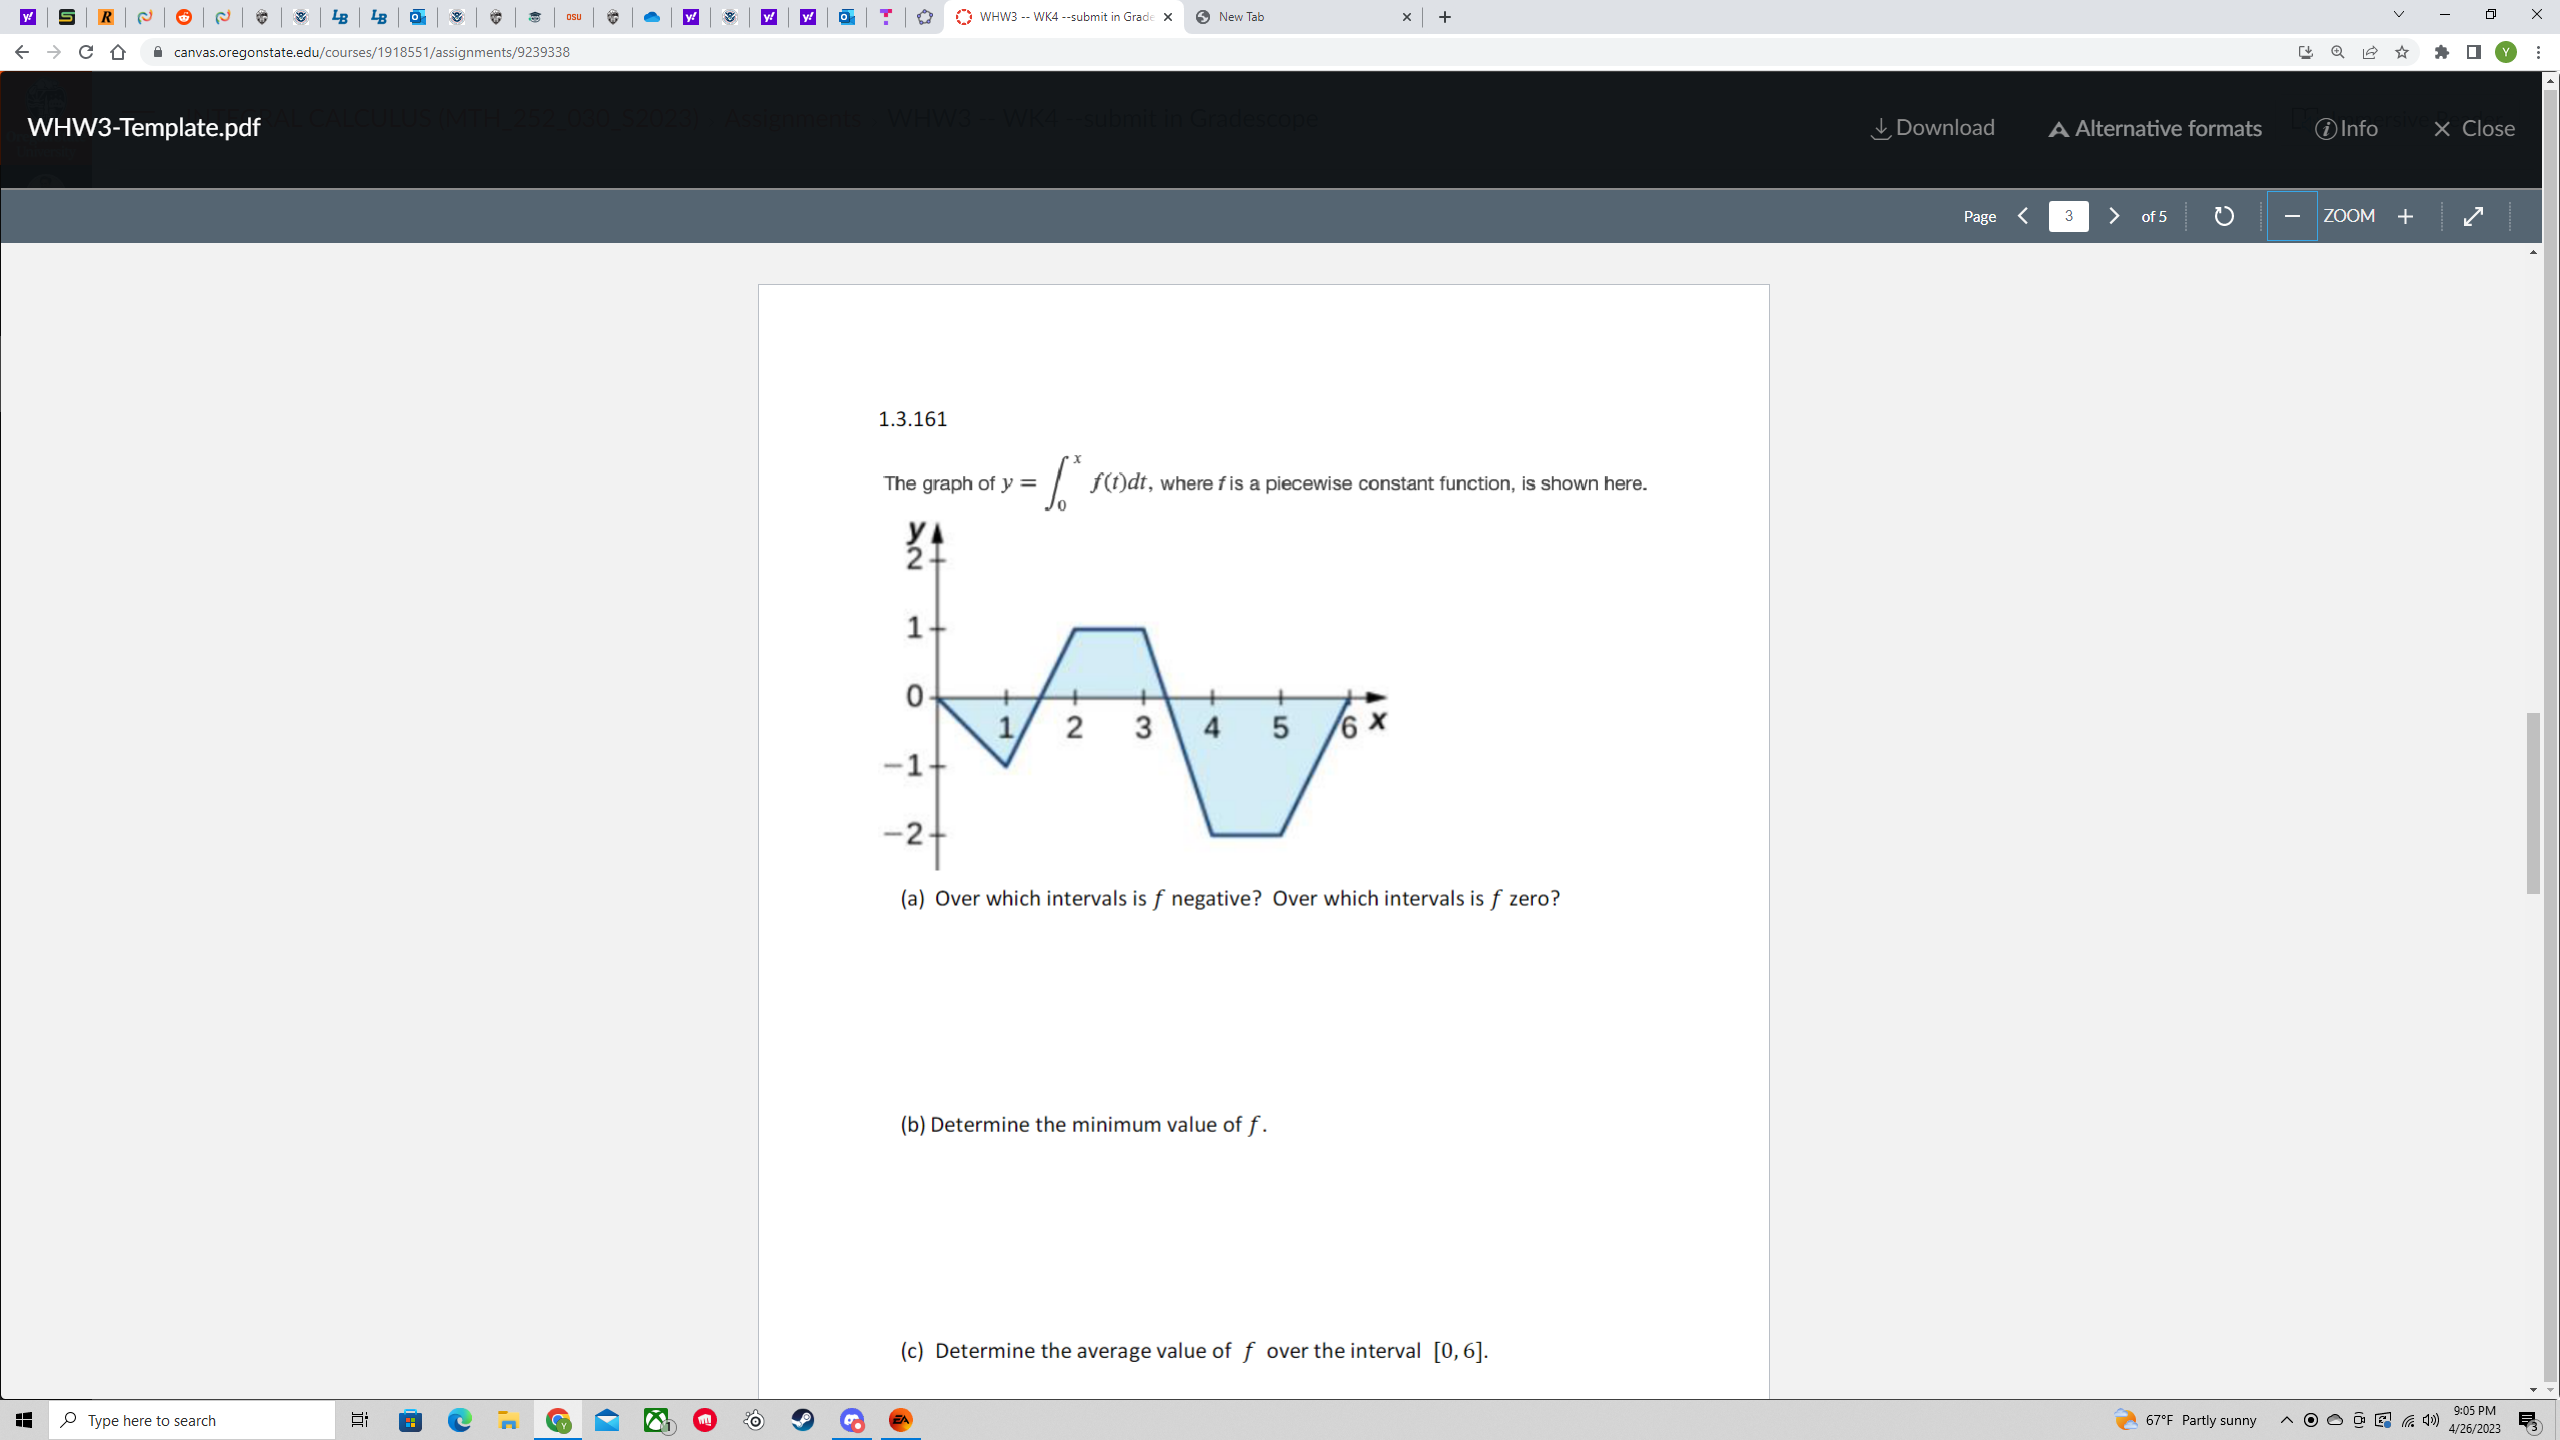Screen dimensions: 2560x1440
Task: Zoom out using the minus button
Action: (x=2292, y=216)
